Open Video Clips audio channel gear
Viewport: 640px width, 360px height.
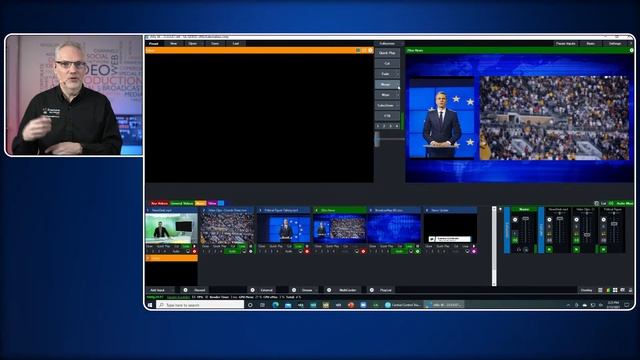coord(576,220)
